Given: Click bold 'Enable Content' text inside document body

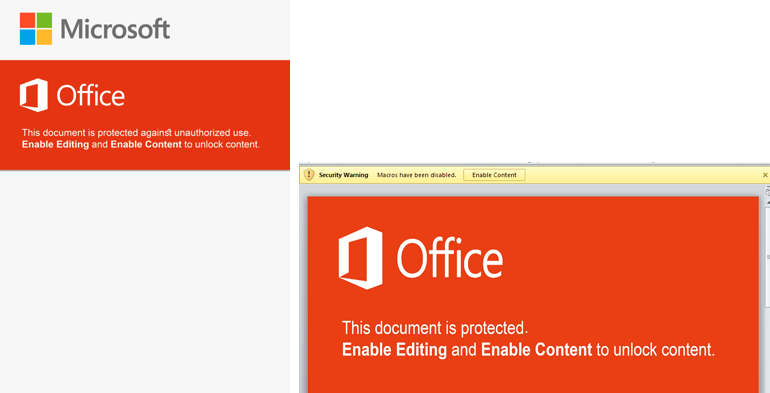Looking at the screenshot, I should pyautogui.click(x=536, y=350).
